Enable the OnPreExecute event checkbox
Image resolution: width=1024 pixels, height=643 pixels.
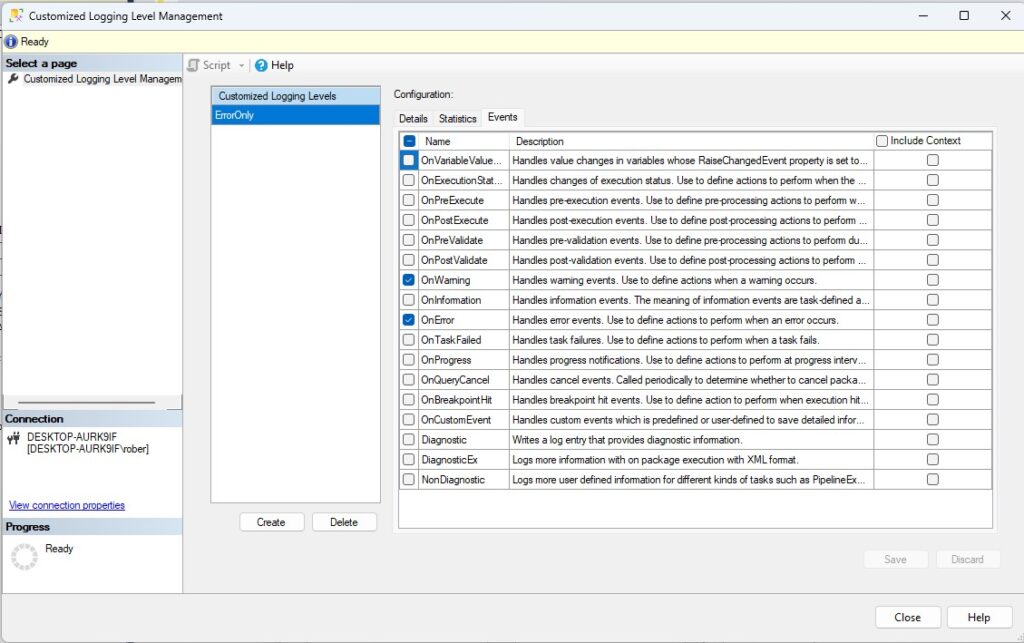tap(409, 200)
